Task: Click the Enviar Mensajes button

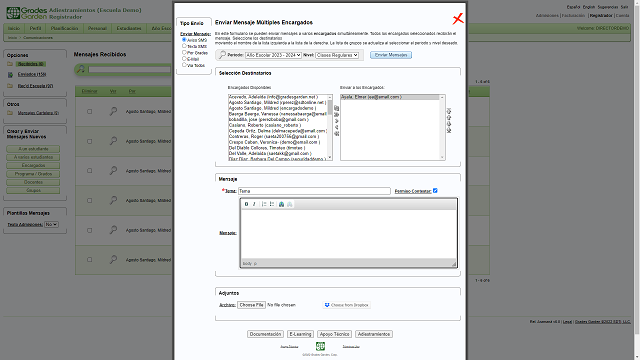Action: point(391,55)
